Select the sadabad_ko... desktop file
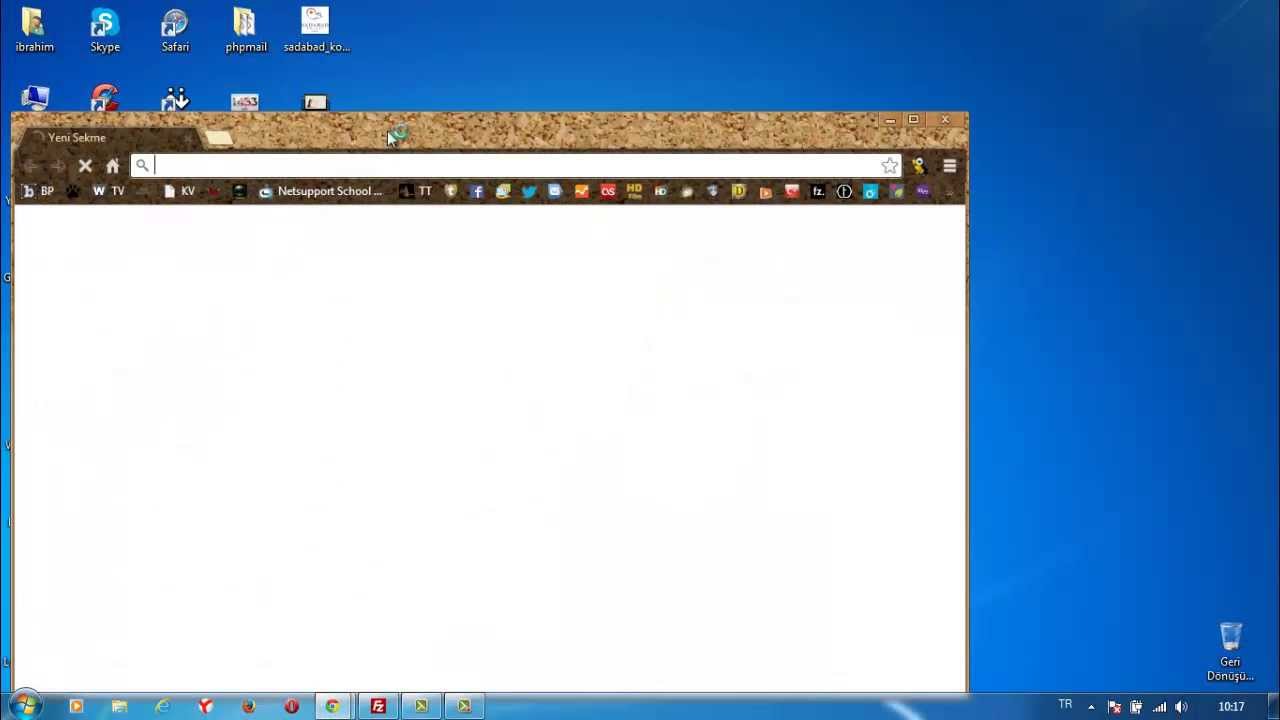1280x720 pixels. point(316,30)
